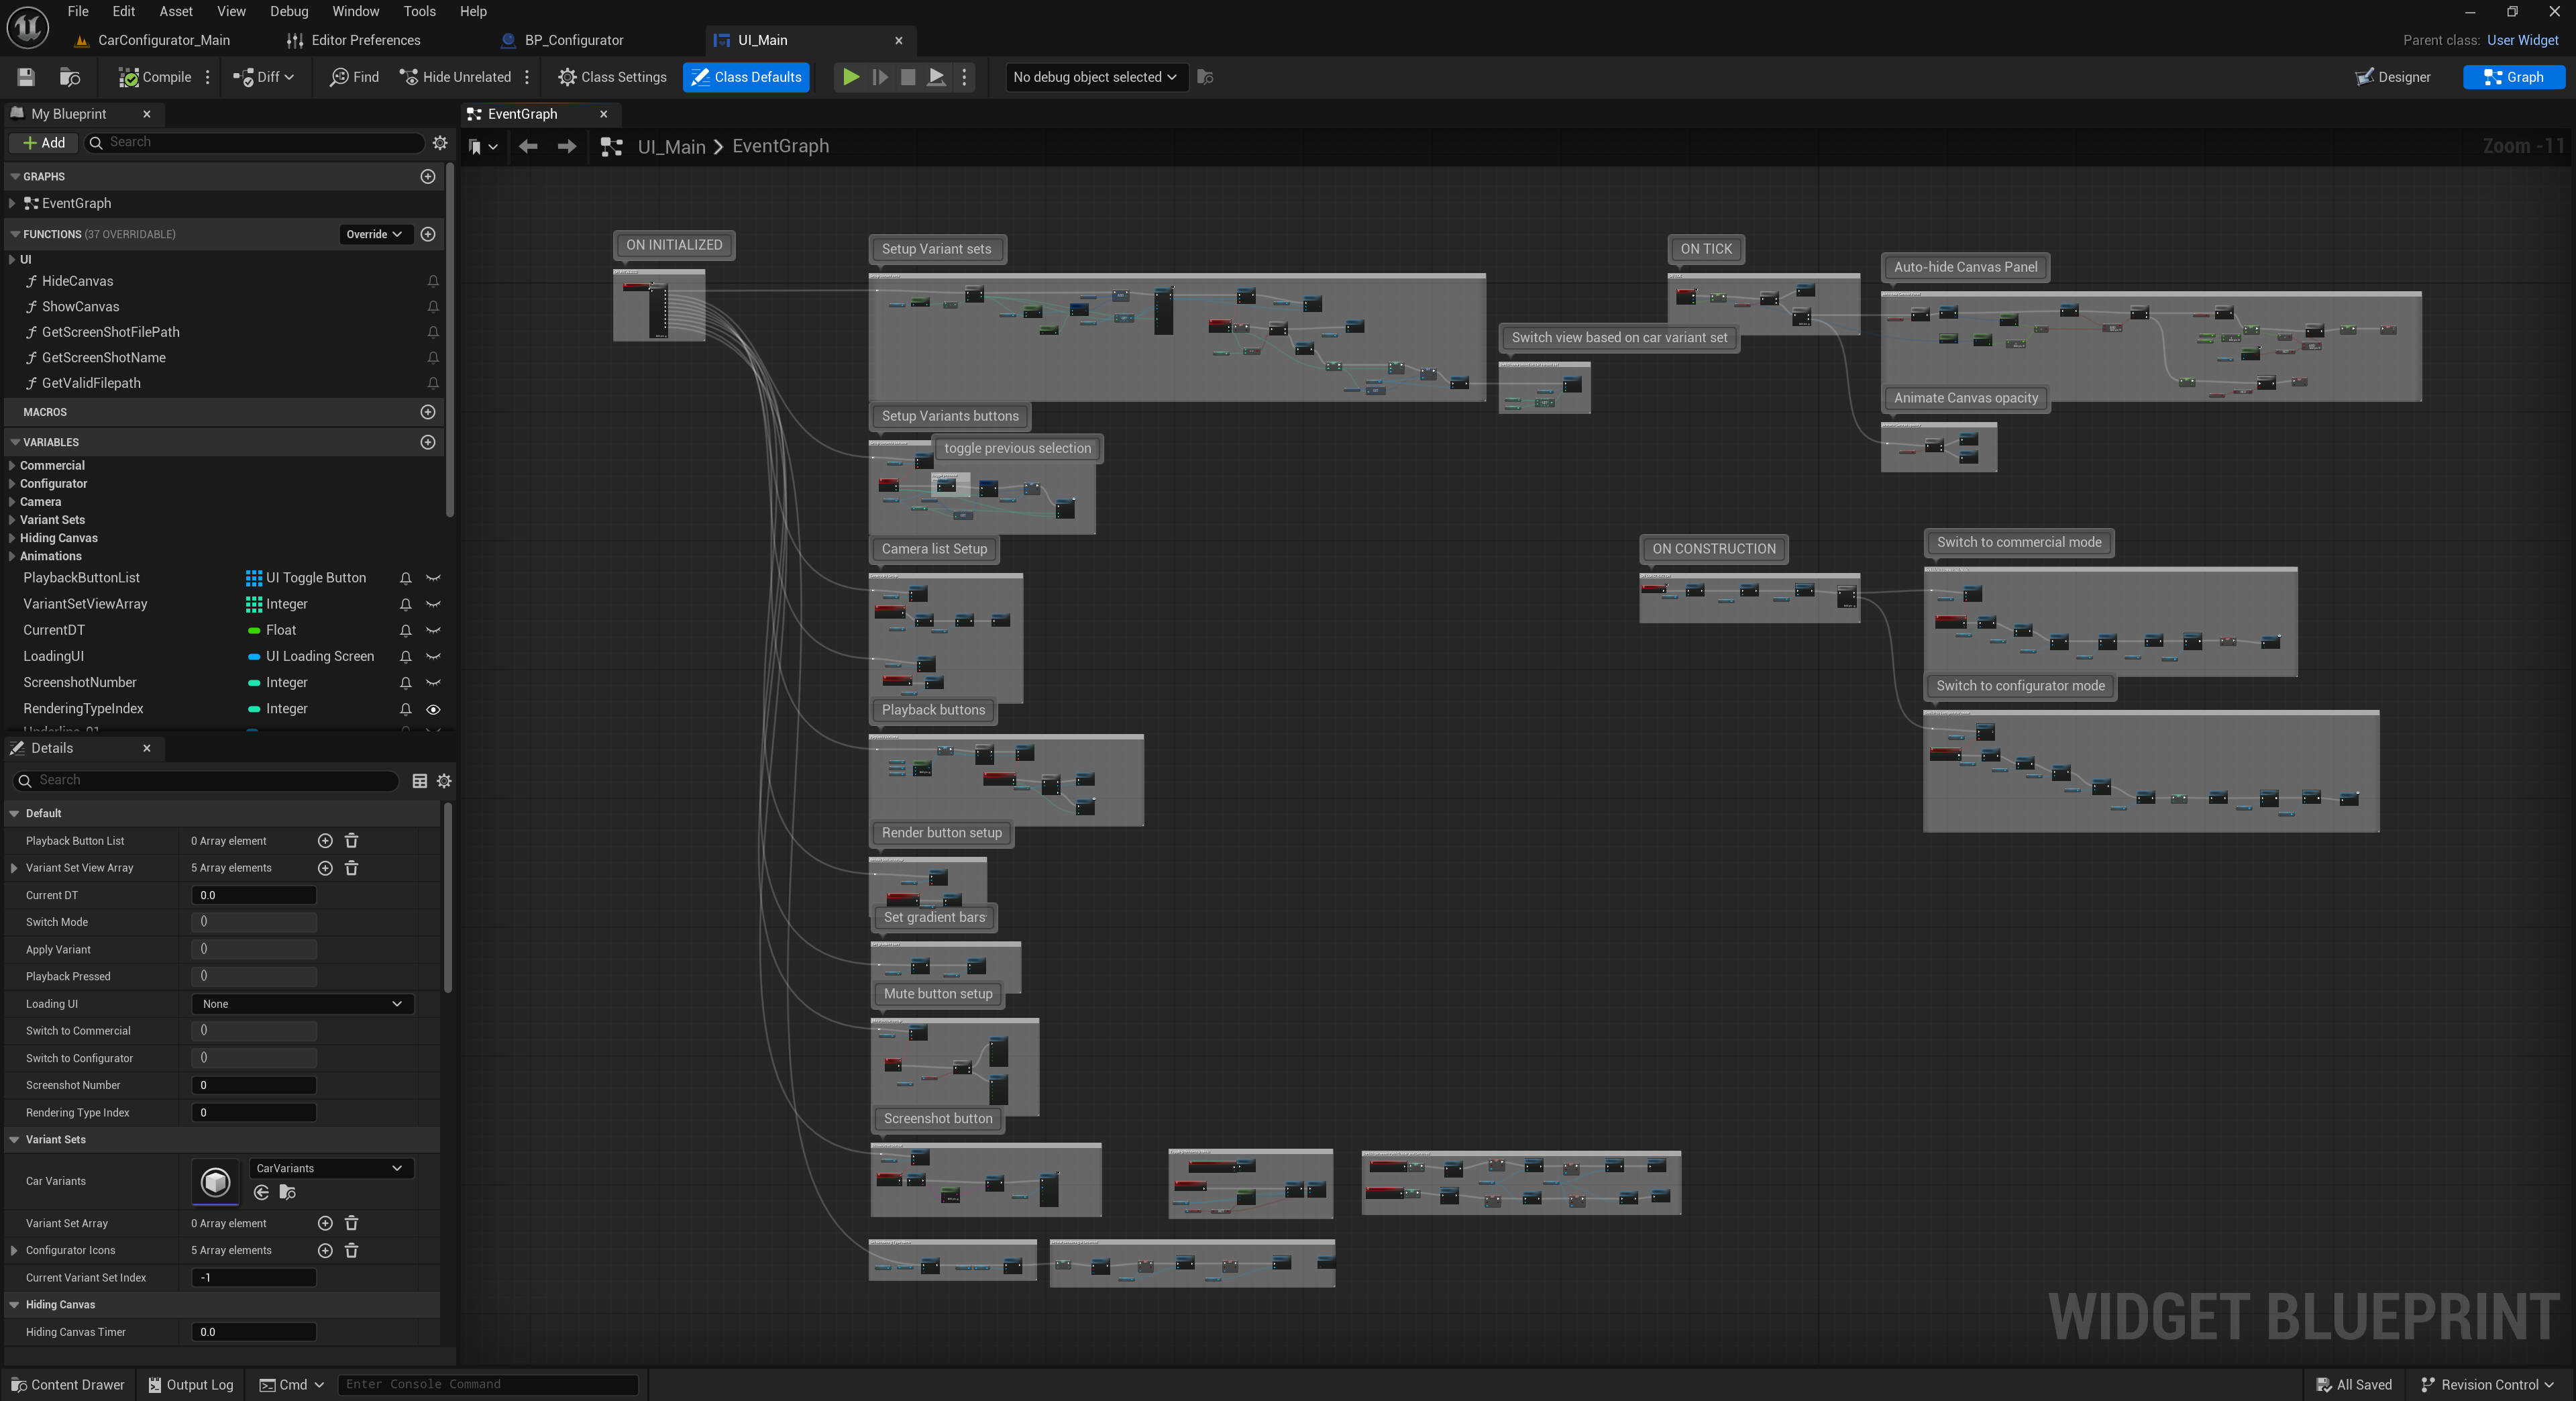Image resolution: width=2576 pixels, height=1401 pixels.
Task: Start Play in editor
Action: click(850, 77)
